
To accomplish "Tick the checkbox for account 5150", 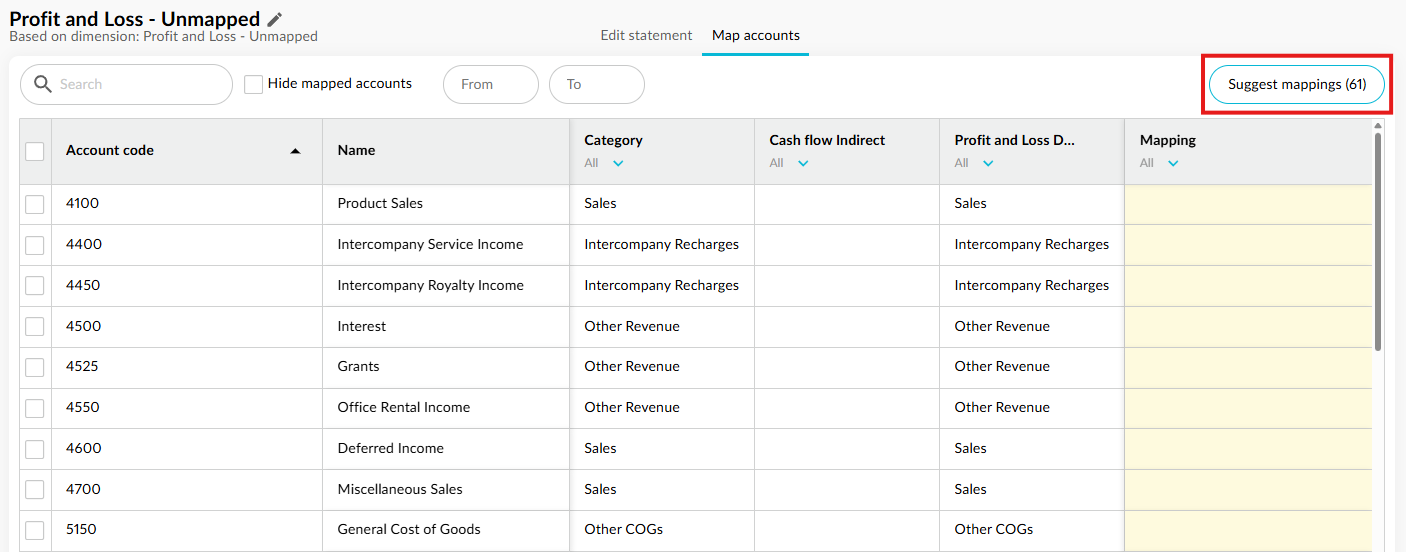I will [x=35, y=530].
